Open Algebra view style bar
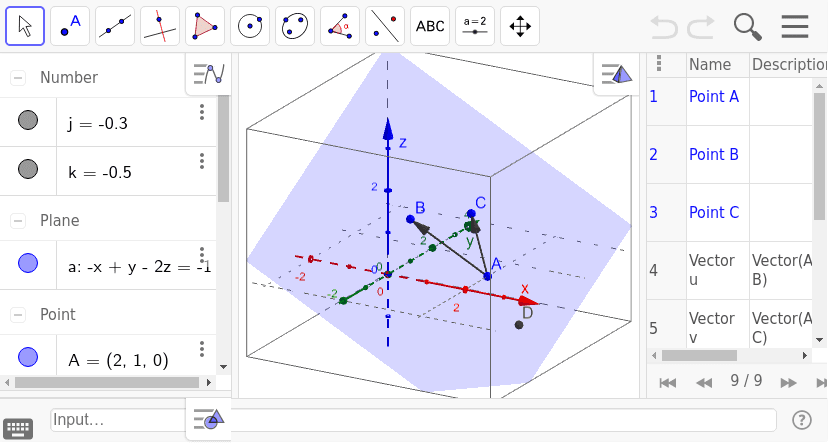Viewport: 829px width, 443px height. pos(208,74)
